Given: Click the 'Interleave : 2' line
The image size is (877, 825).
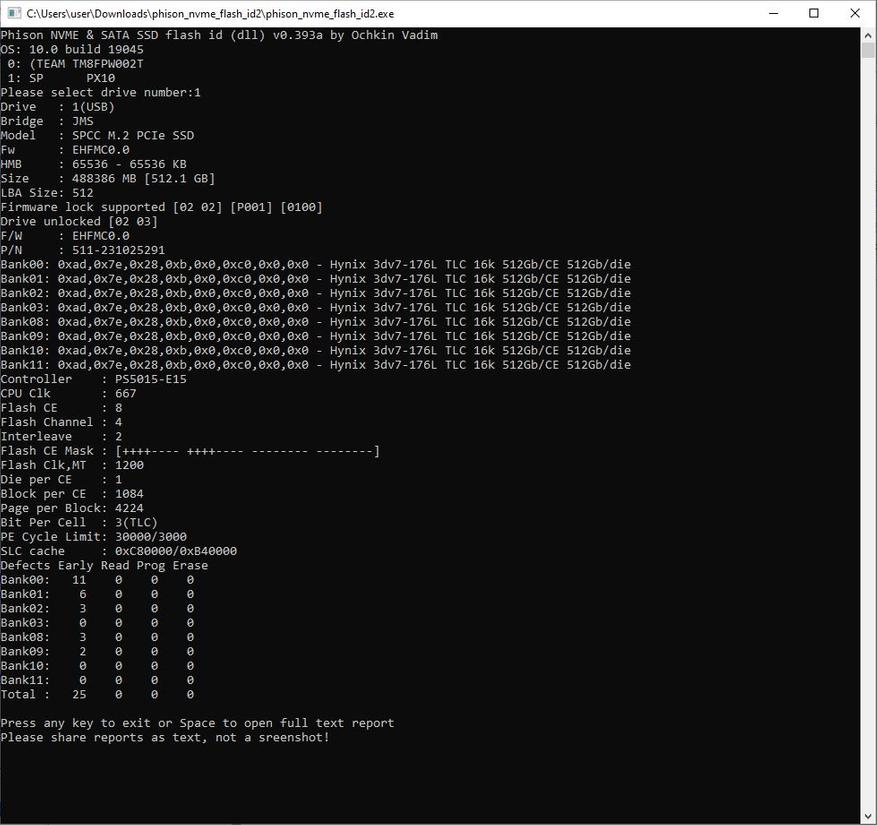Looking at the screenshot, I should click(62, 436).
